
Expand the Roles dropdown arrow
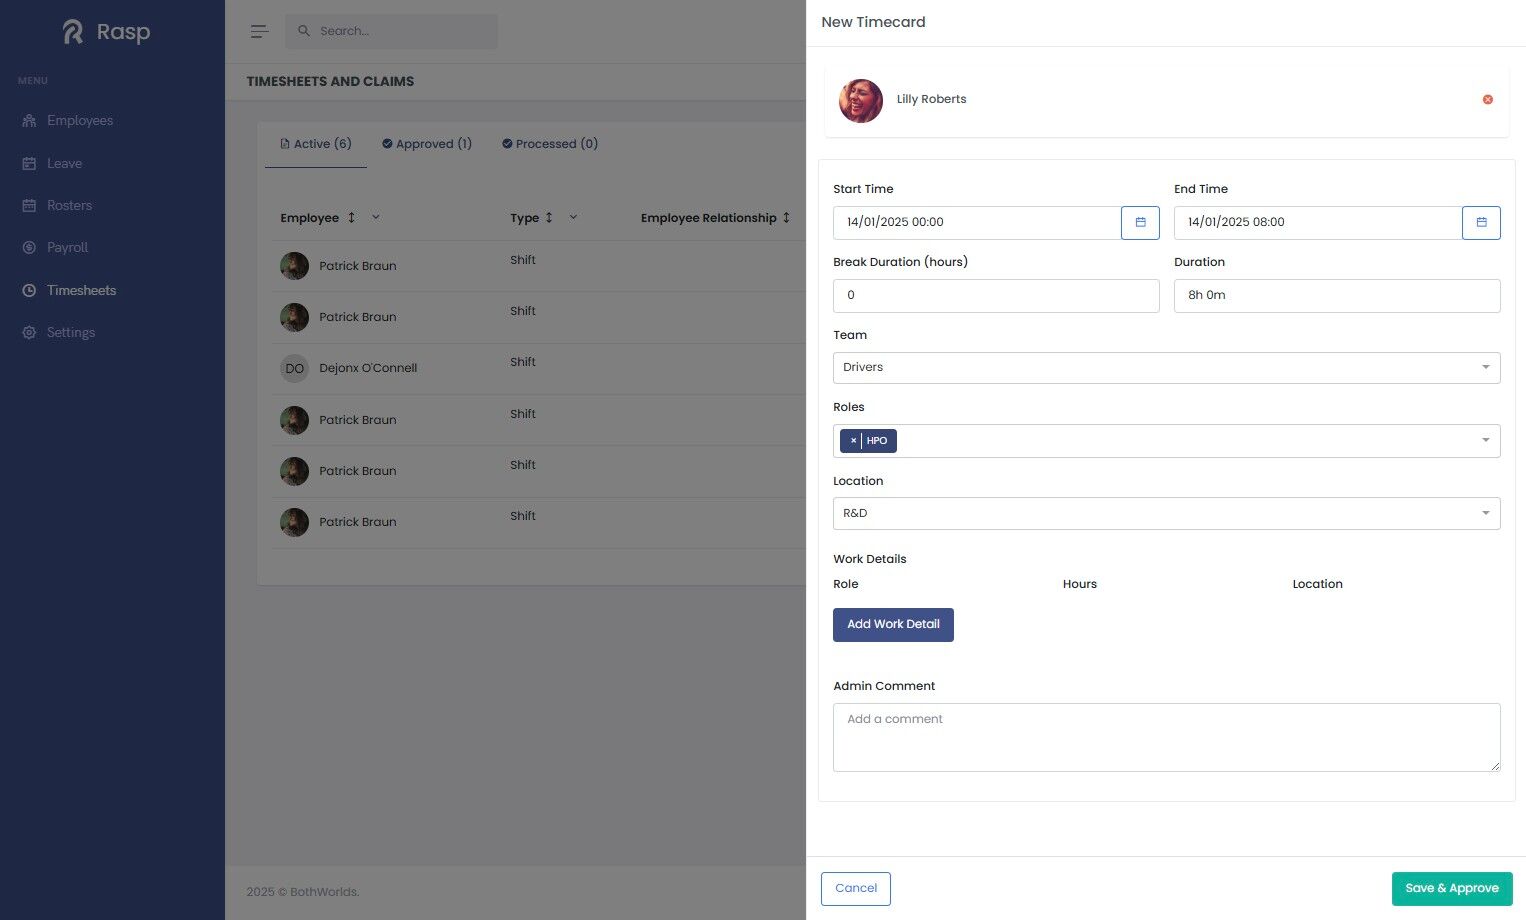coord(1485,441)
